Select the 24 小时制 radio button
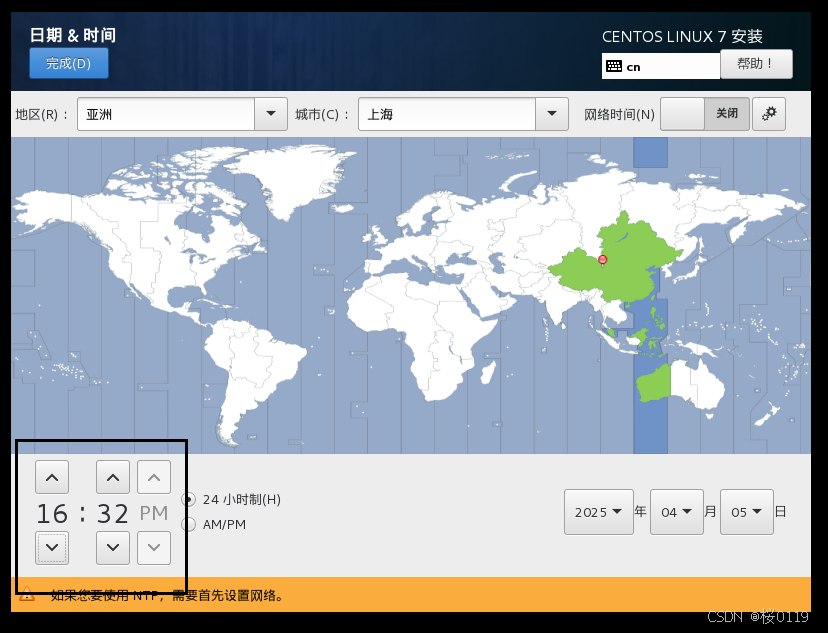Viewport: 828px width, 633px height. tap(189, 499)
